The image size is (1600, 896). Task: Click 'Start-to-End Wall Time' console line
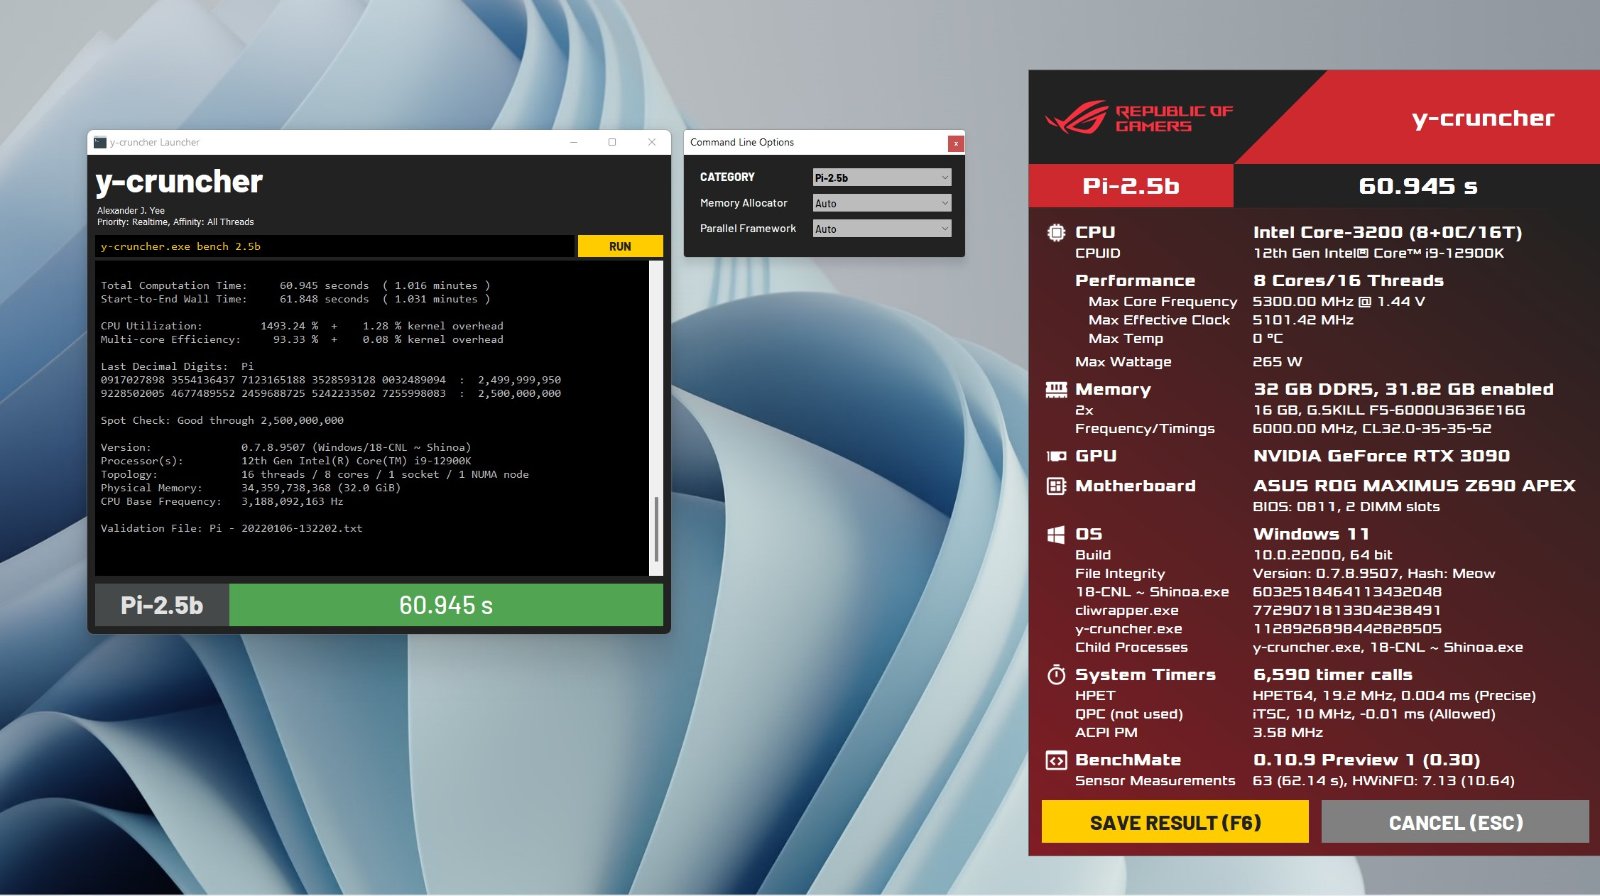coord(296,299)
